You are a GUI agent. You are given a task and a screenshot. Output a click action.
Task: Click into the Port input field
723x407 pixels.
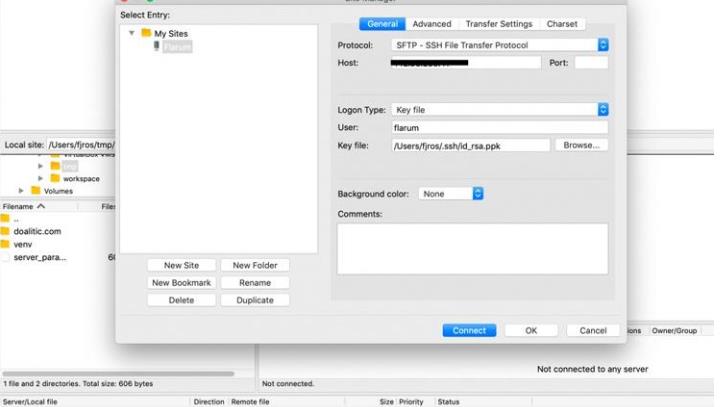pyautogui.click(x=591, y=63)
